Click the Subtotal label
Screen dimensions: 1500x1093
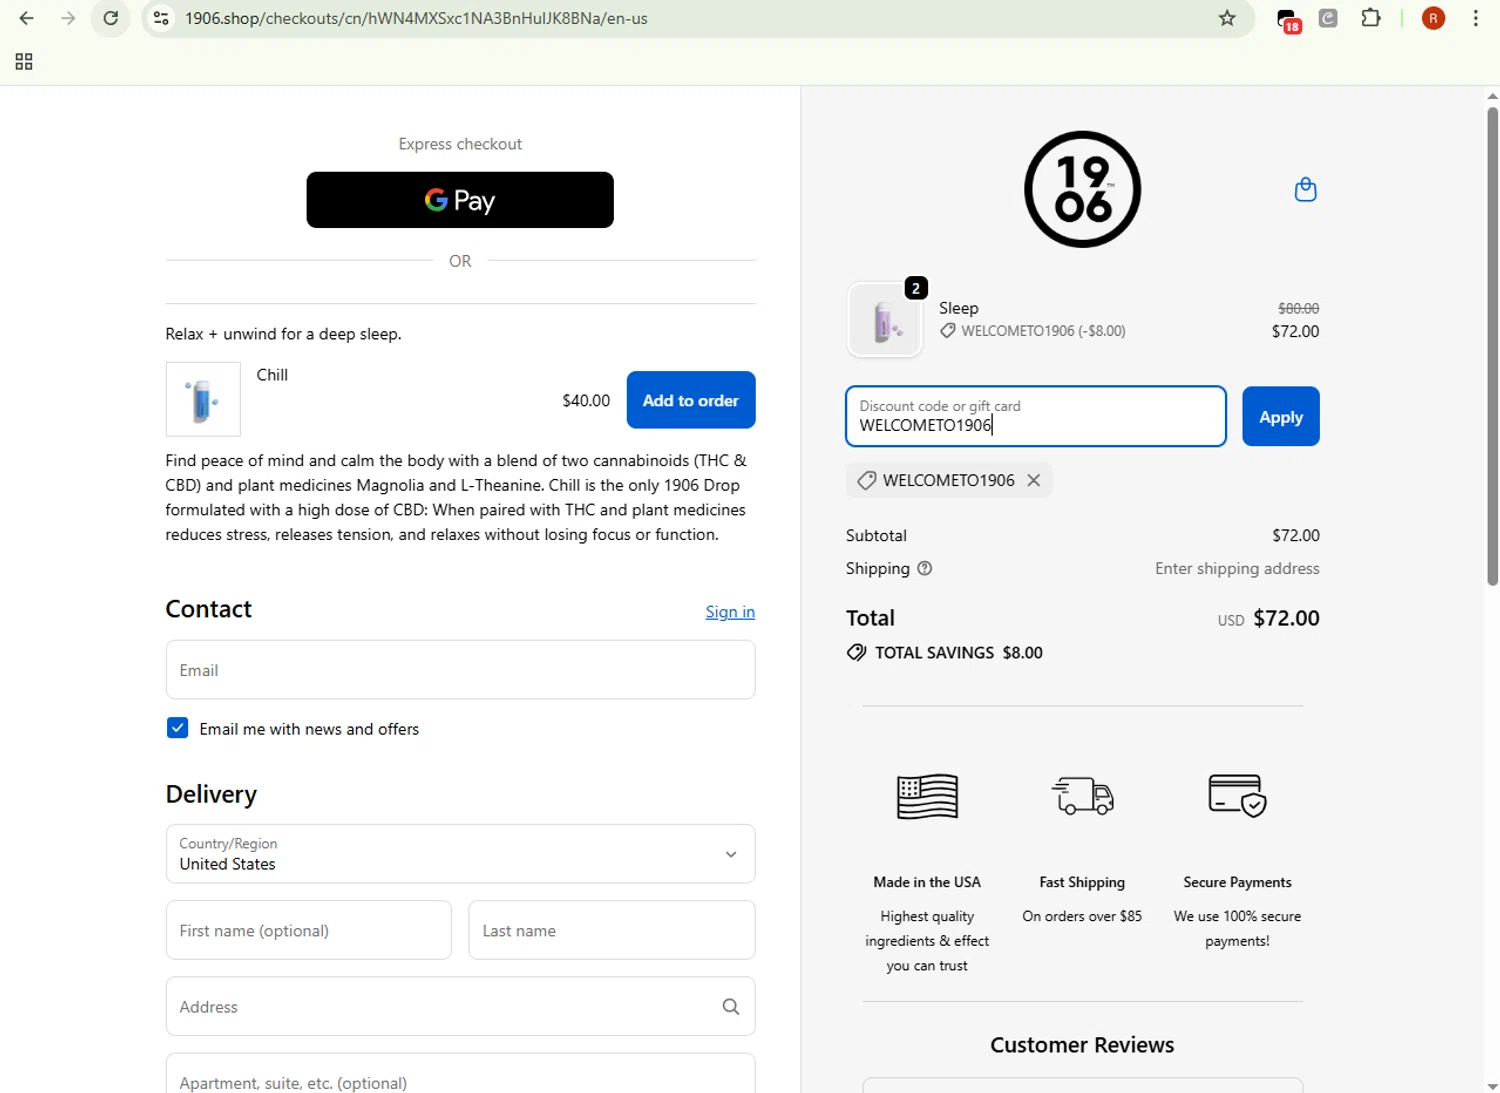(x=876, y=536)
